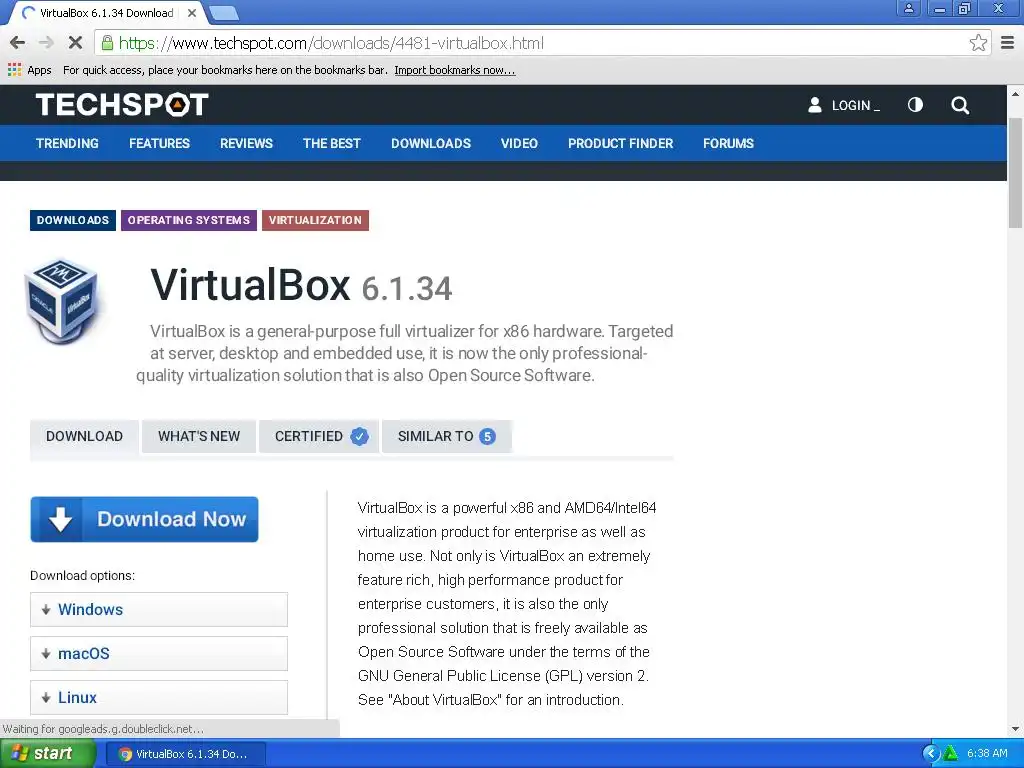The height and width of the screenshot is (768, 1024).
Task: Click the DOWNLOADS category tag
Action: (72, 220)
